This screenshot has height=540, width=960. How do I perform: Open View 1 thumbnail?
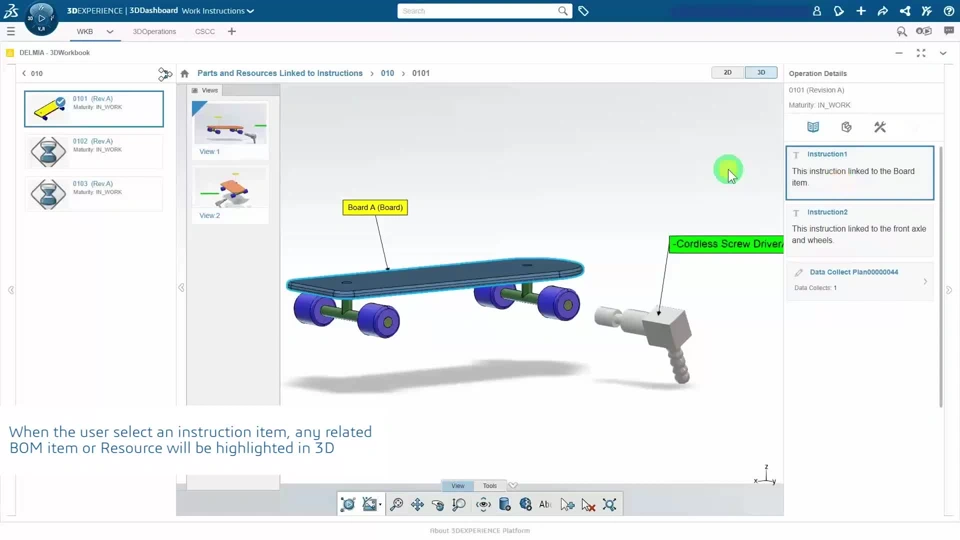tap(230, 129)
